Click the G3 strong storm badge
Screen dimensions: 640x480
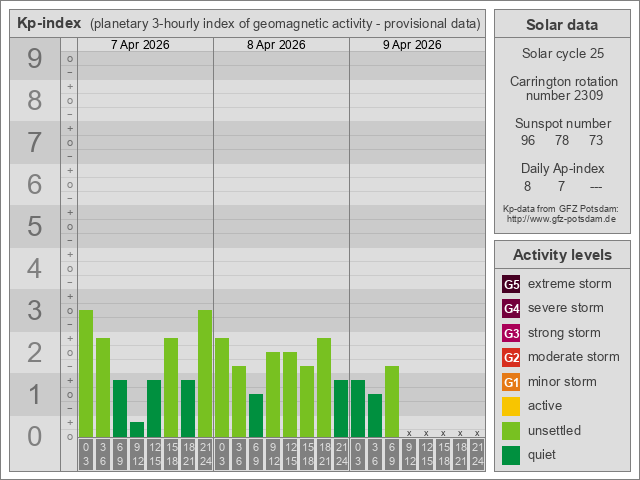pyautogui.click(x=511, y=333)
